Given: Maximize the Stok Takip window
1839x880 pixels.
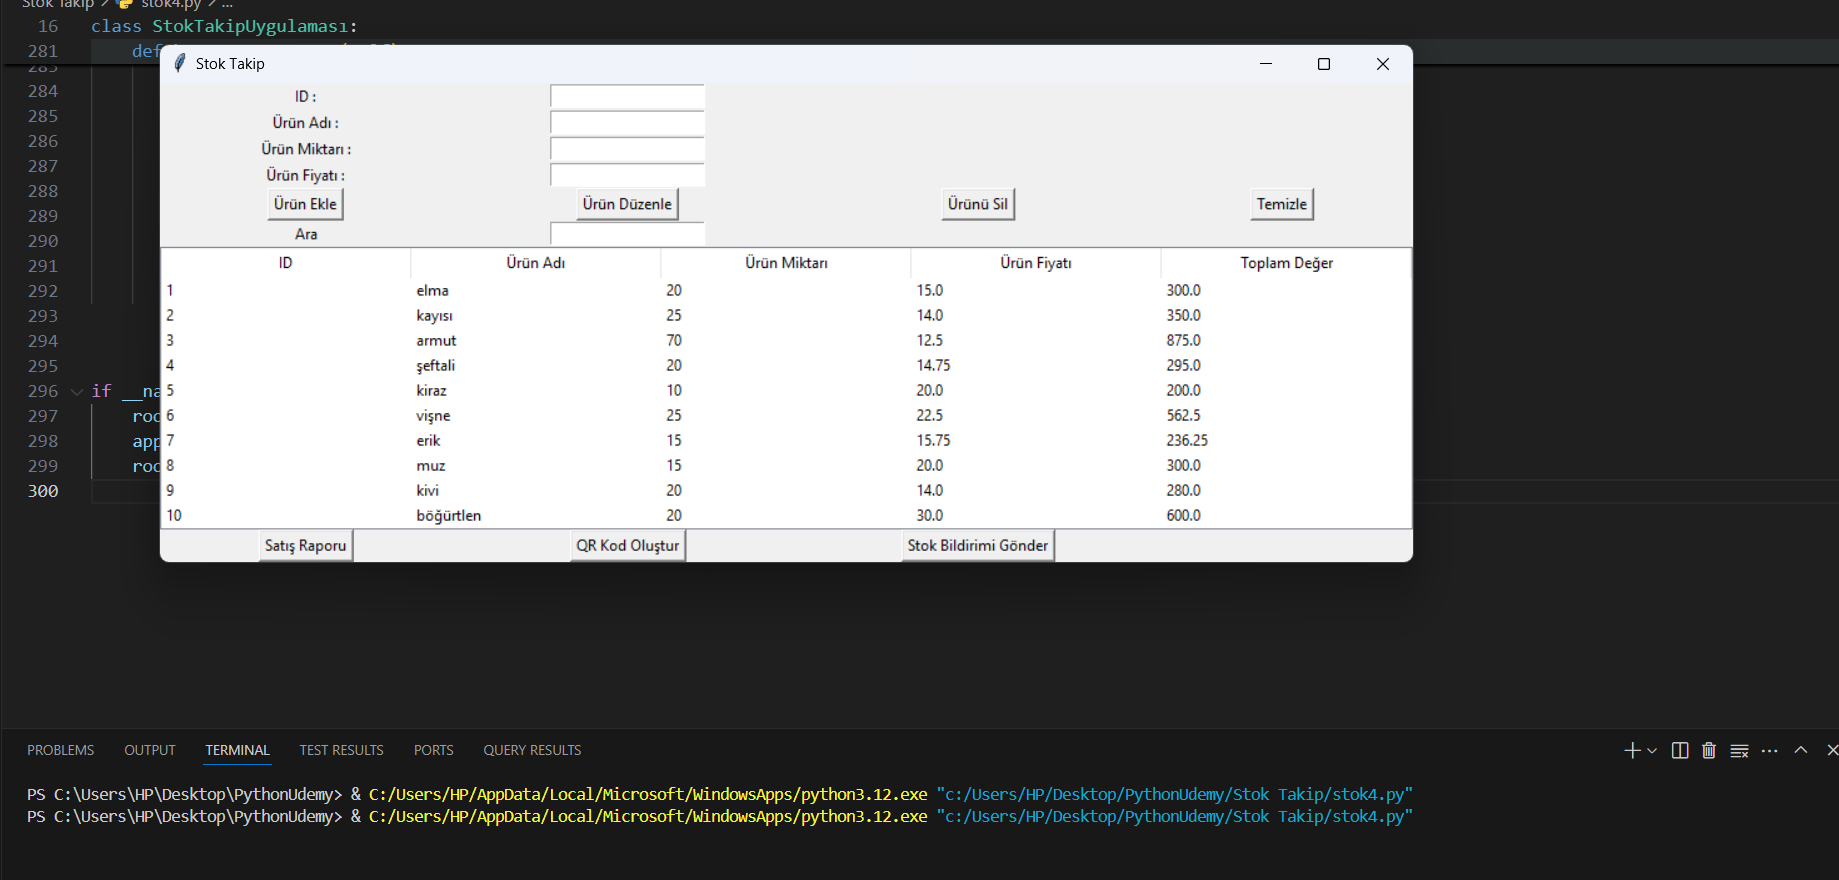Looking at the screenshot, I should coord(1324,64).
